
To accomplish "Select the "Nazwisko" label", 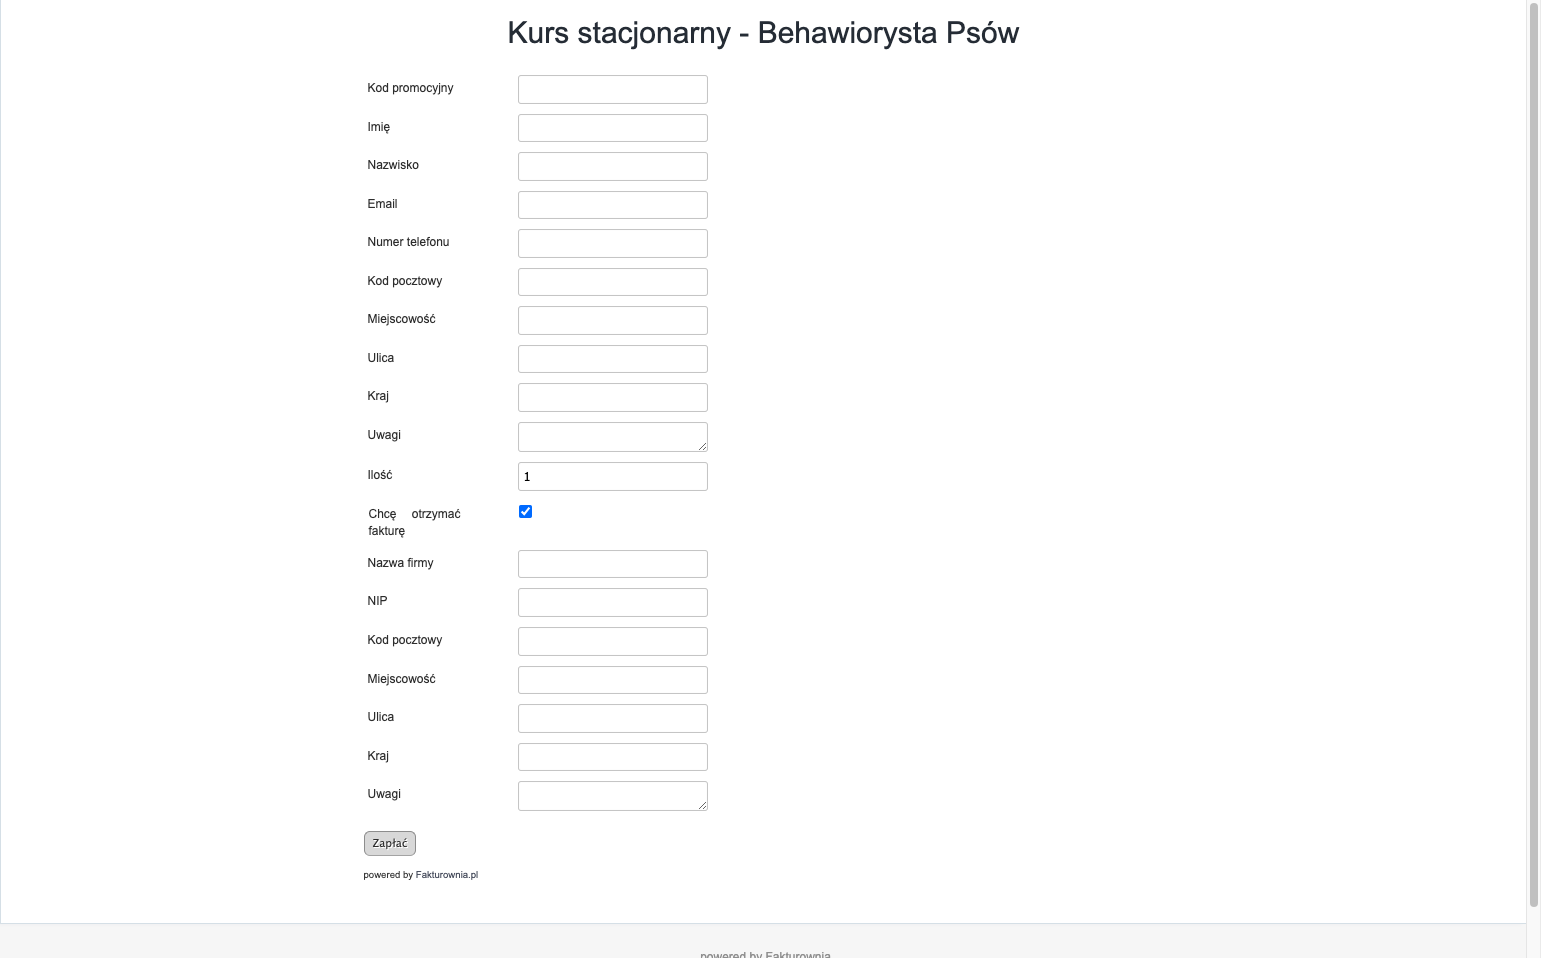I will click(x=393, y=165).
